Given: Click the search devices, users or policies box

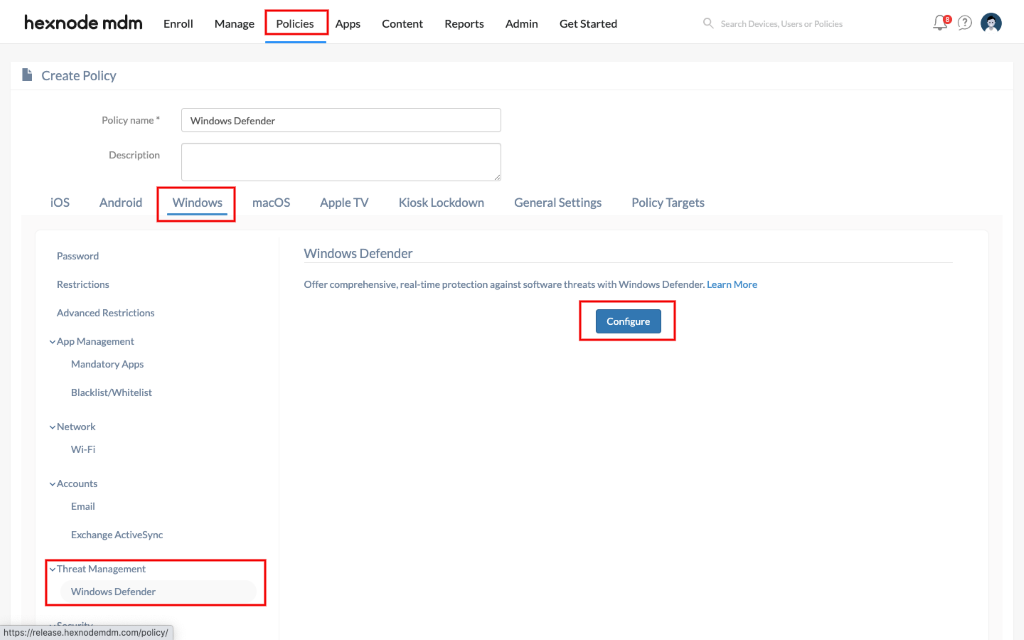Looking at the screenshot, I should pos(781,24).
